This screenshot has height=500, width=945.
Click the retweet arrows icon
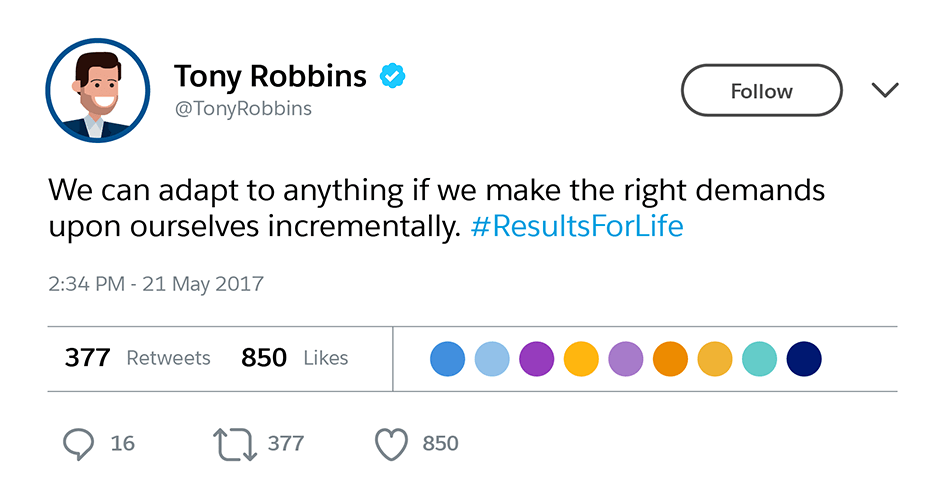point(234,444)
